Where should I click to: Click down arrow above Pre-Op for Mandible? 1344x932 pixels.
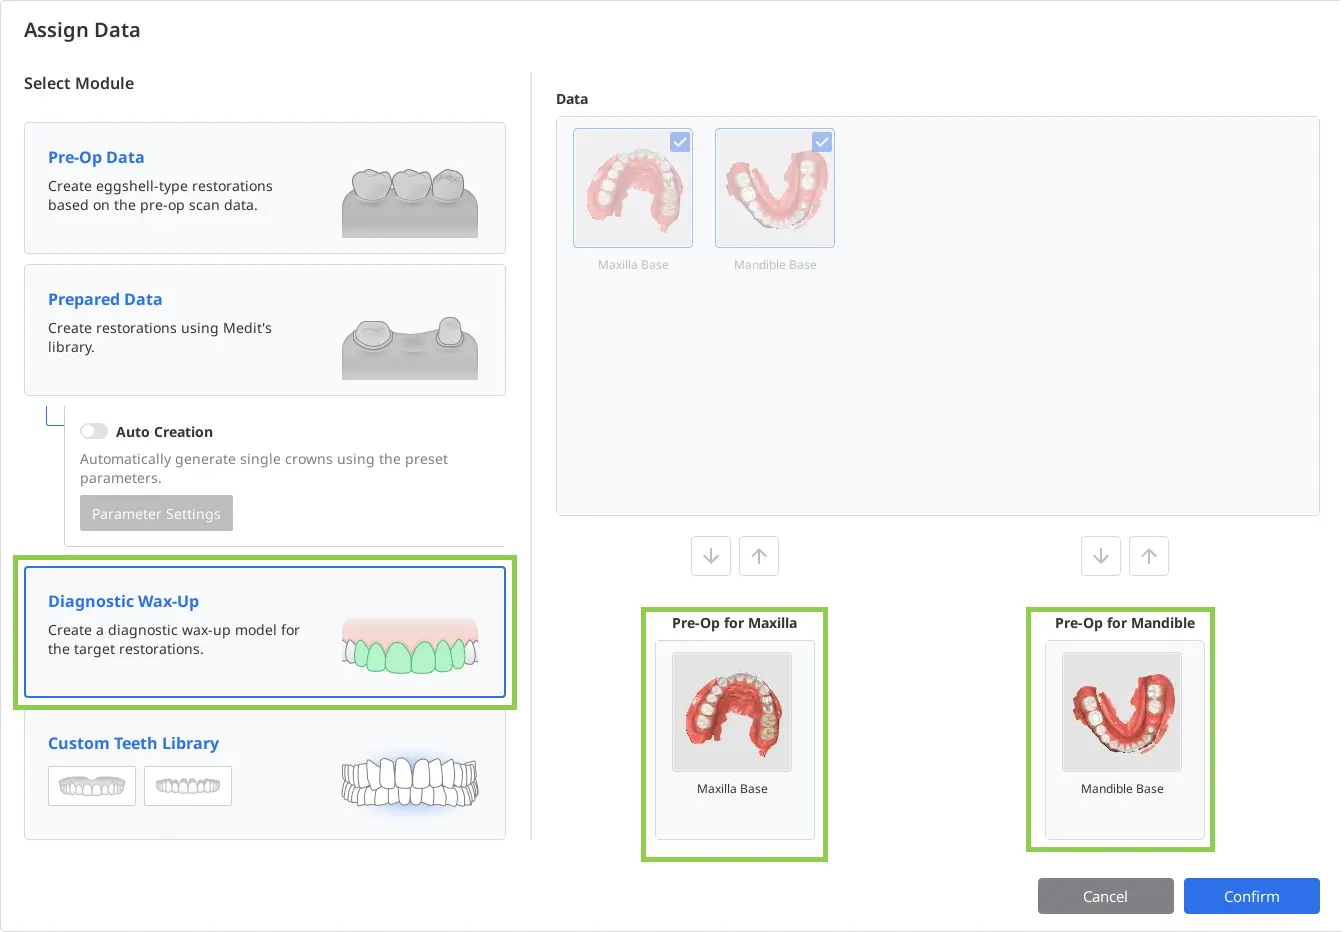point(1101,556)
